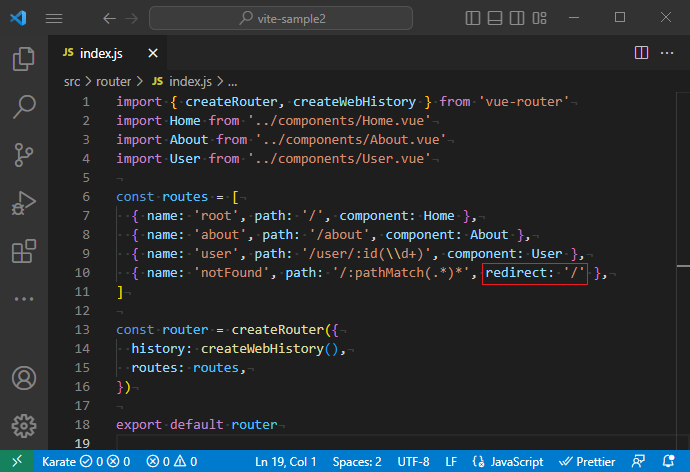
Task: Open the Customize Layout menu
Action: pos(539,18)
